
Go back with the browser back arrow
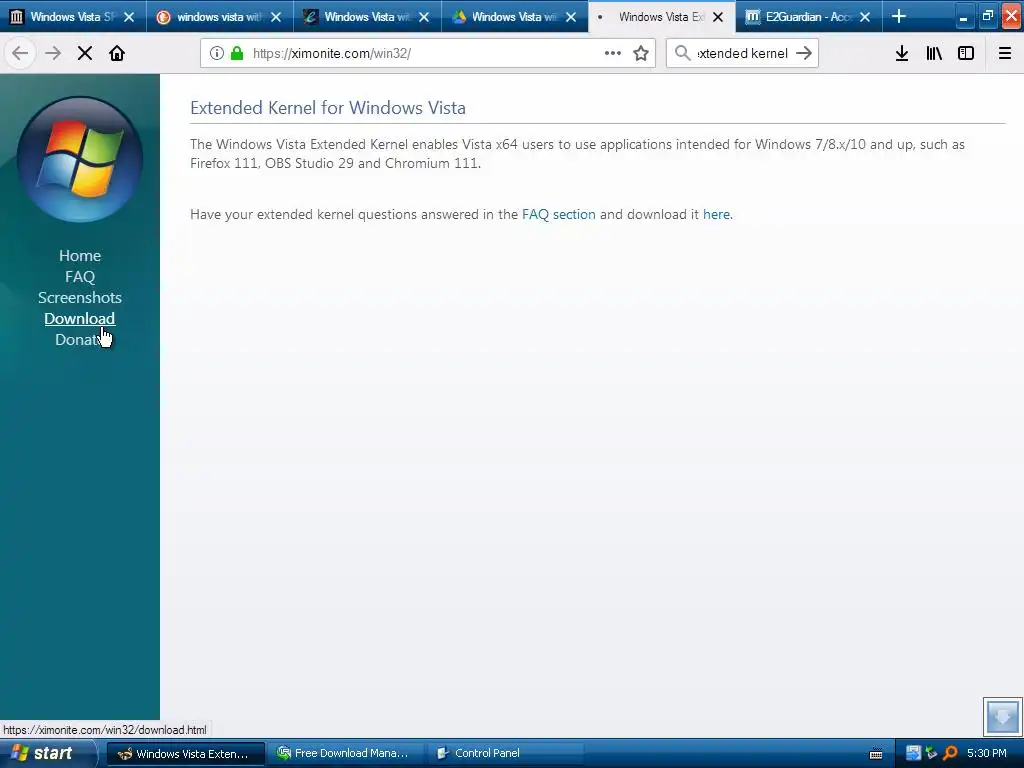[x=20, y=53]
